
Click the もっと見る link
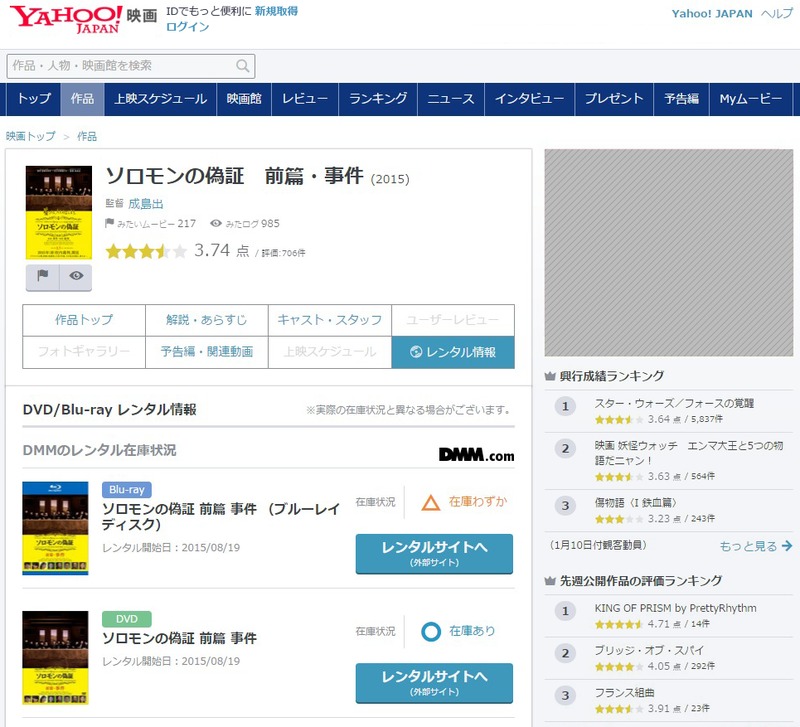[x=748, y=546]
